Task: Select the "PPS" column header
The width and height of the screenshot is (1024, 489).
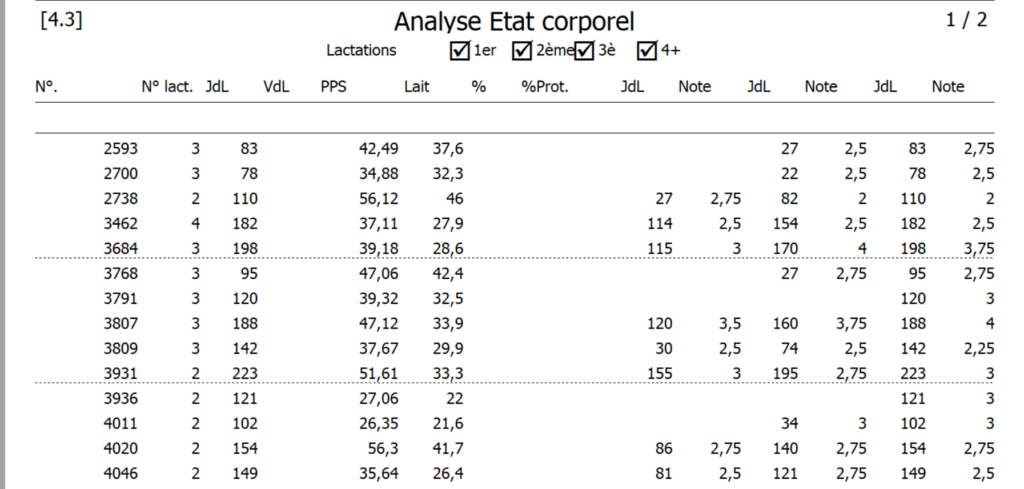Action: point(333,87)
